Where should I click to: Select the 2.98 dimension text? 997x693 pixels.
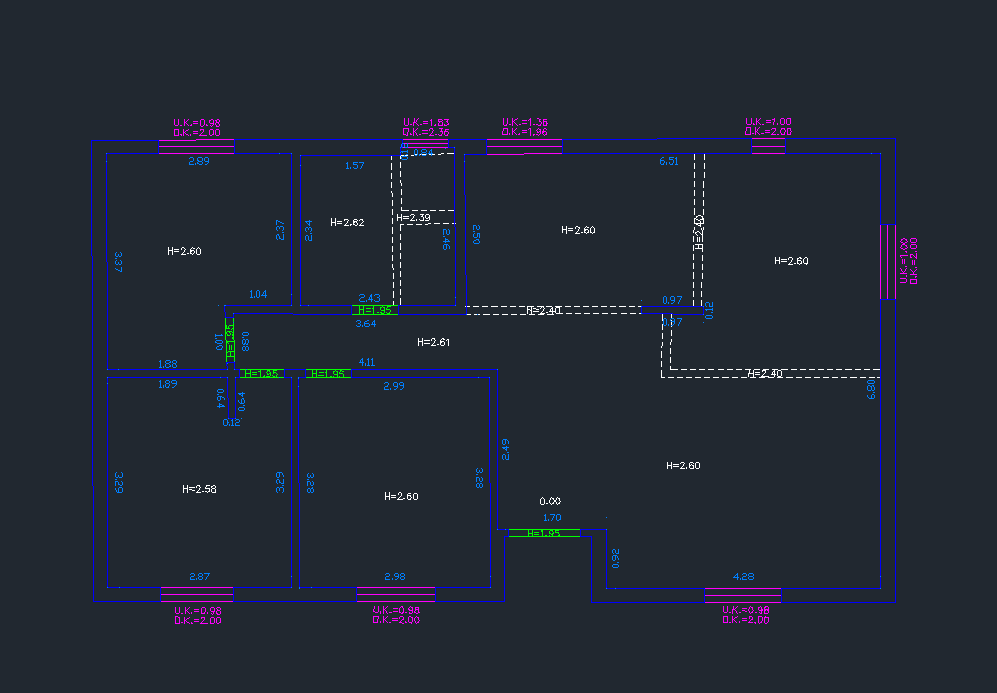[x=394, y=576]
